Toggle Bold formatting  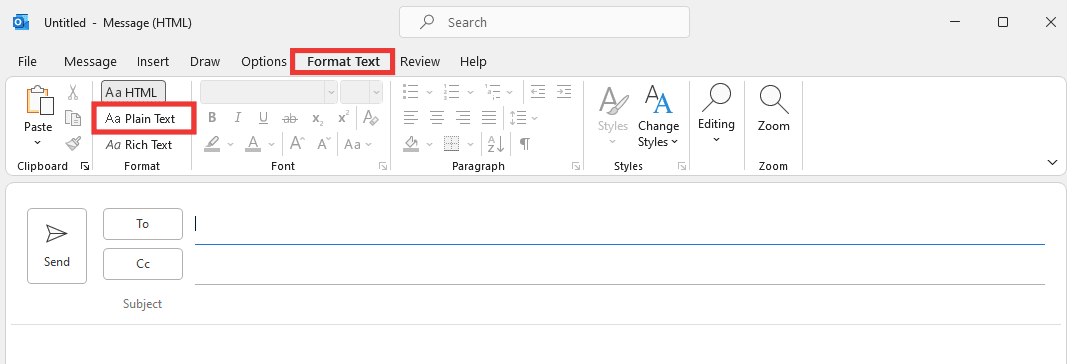tap(212, 118)
